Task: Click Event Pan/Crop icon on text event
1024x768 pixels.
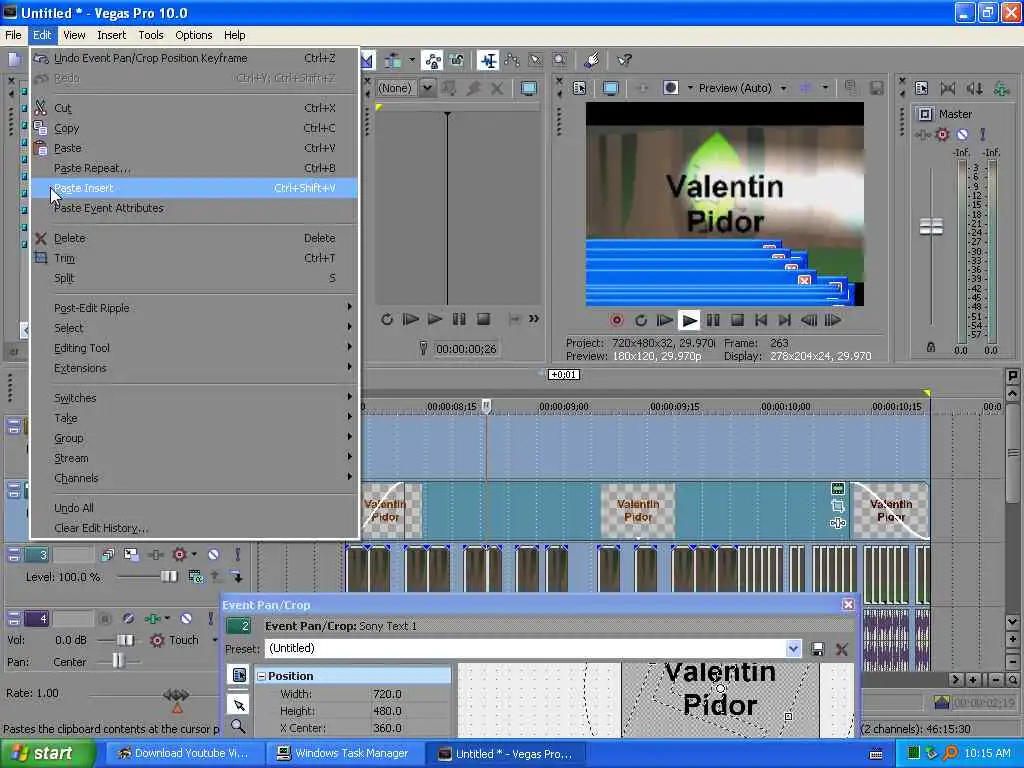Action: pyautogui.click(x=838, y=506)
